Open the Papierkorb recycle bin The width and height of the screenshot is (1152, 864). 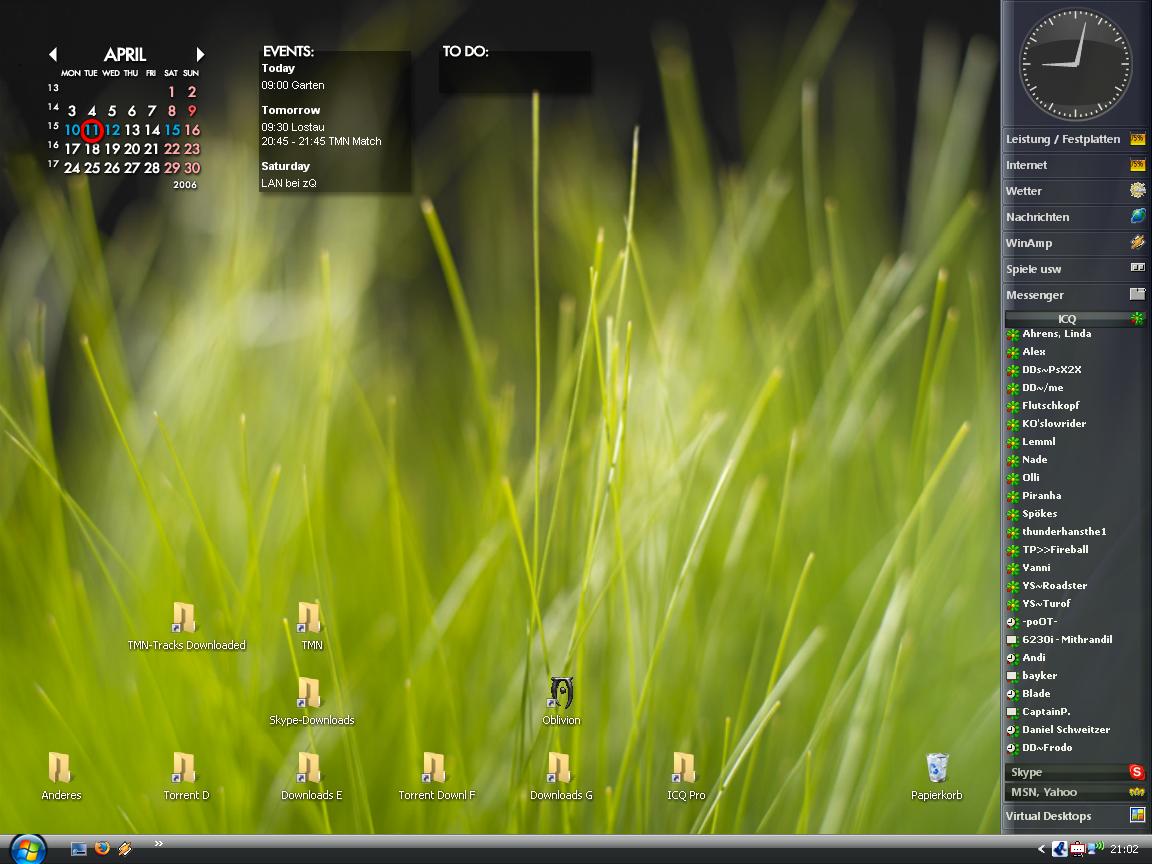[x=937, y=769]
